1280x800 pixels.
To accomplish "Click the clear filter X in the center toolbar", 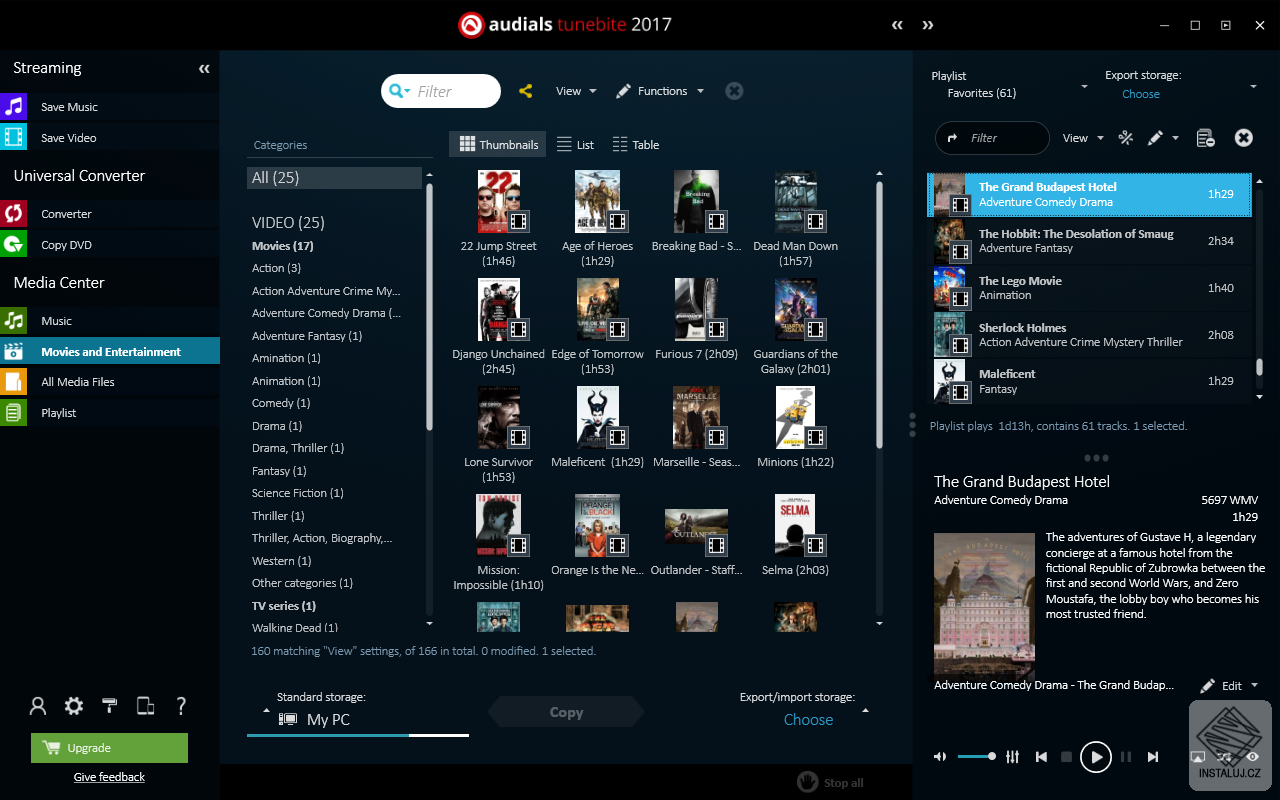I will pyautogui.click(x=734, y=91).
